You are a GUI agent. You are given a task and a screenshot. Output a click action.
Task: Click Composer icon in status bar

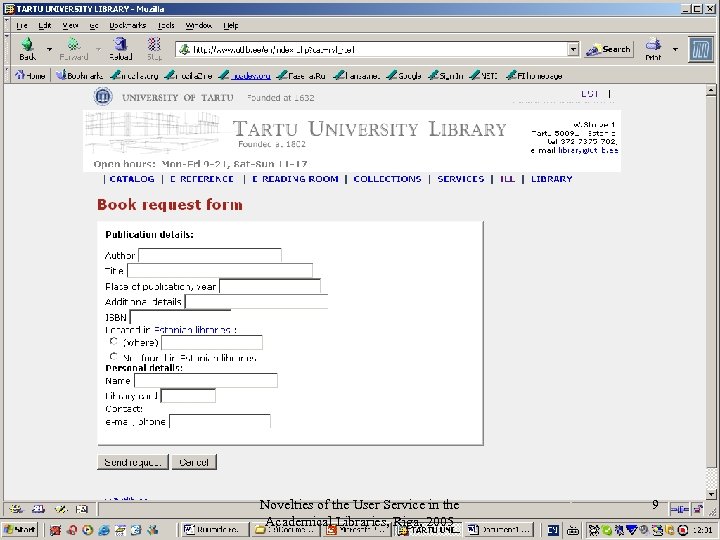pos(60,508)
